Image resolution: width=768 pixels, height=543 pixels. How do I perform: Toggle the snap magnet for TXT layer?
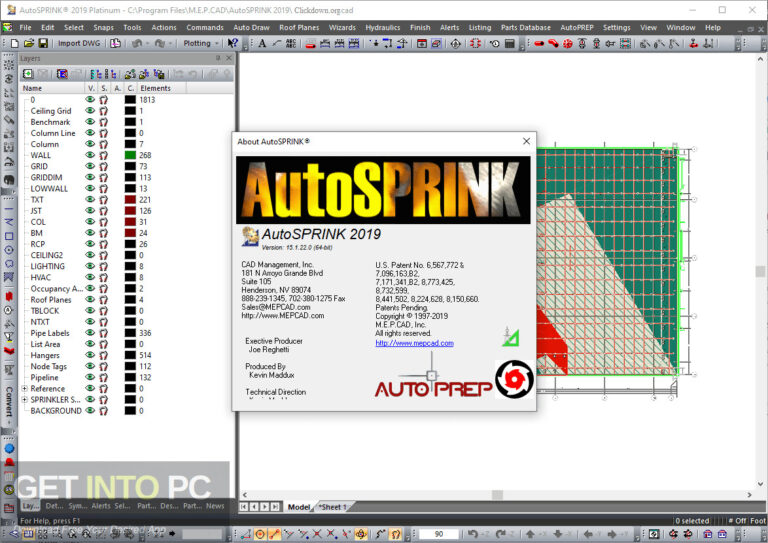coord(104,199)
